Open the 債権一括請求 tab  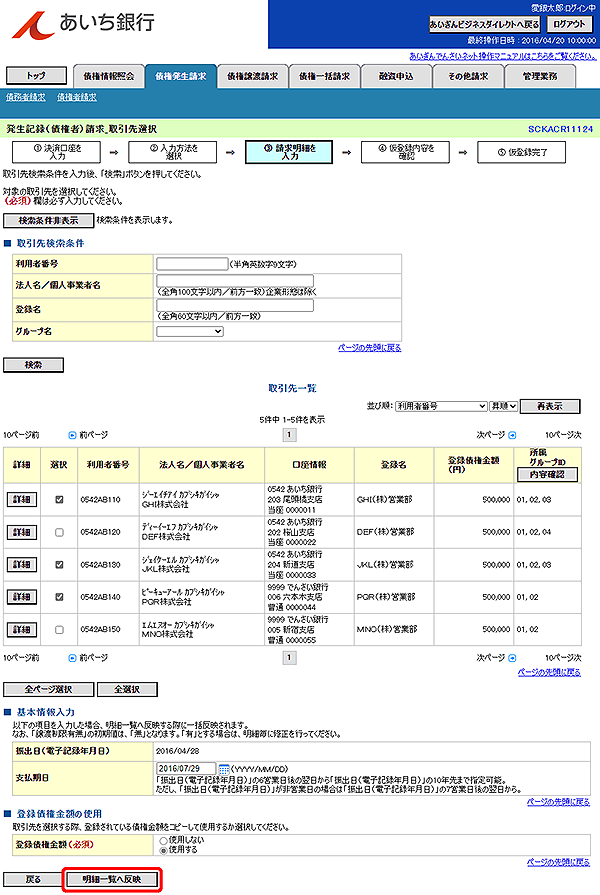(x=324, y=76)
